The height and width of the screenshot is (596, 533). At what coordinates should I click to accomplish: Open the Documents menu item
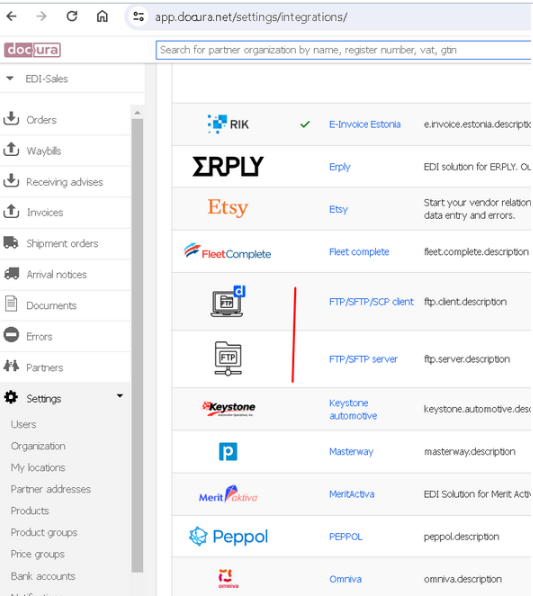(51, 306)
